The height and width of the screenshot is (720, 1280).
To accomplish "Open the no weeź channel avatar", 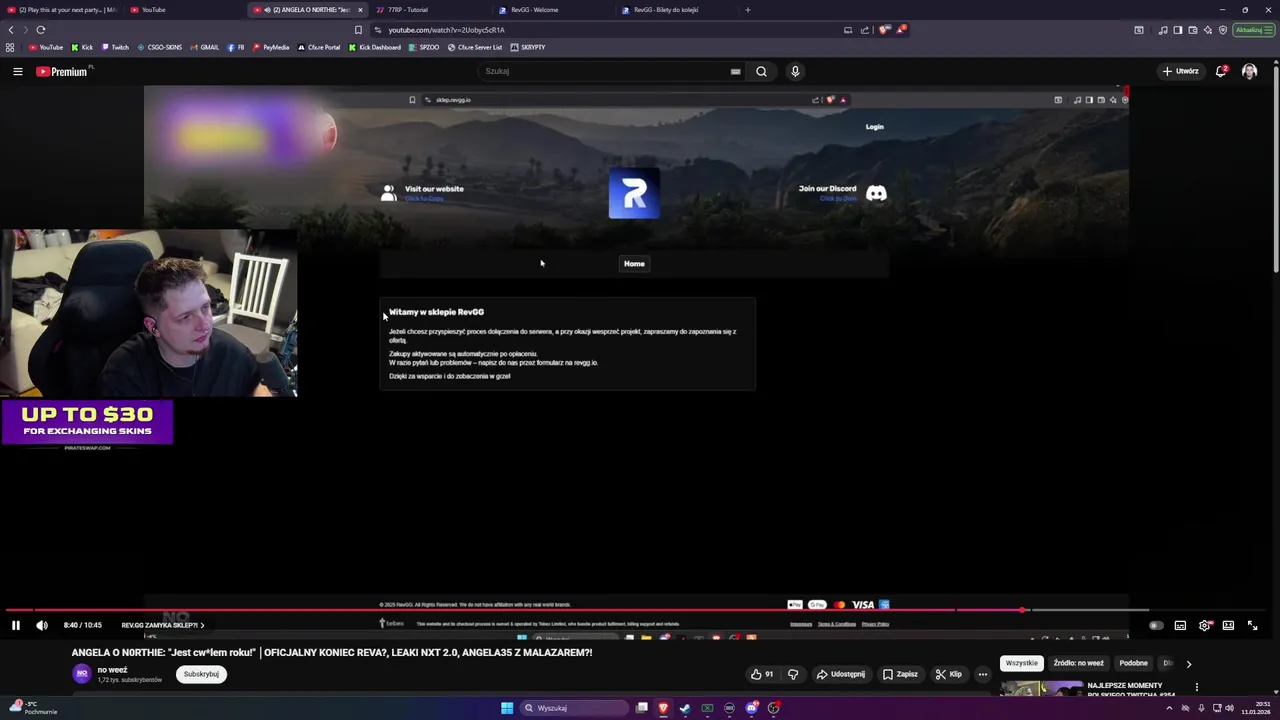I will click(x=81, y=674).
